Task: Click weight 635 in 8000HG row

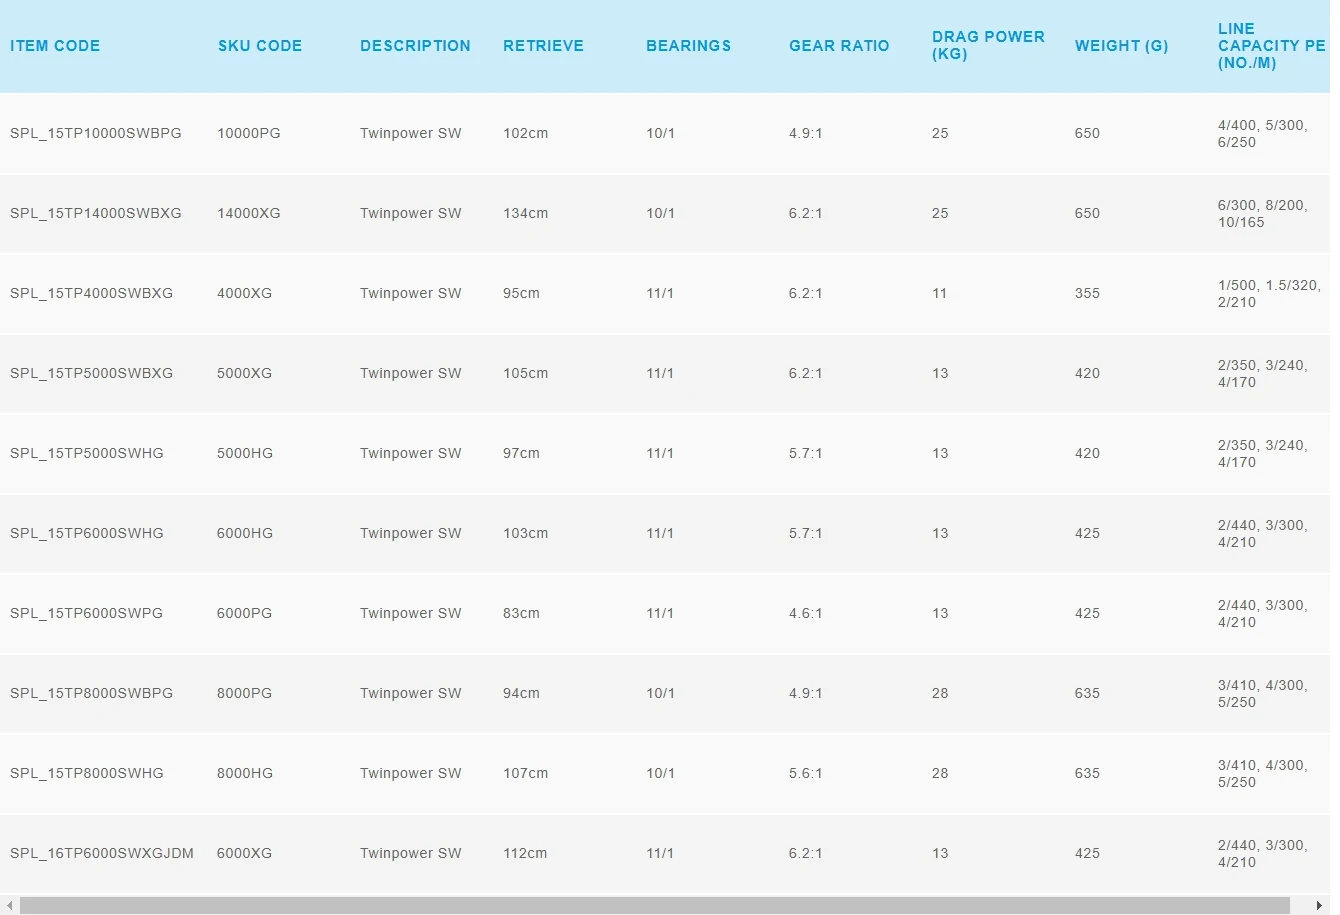Action: click(x=1087, y=773)
